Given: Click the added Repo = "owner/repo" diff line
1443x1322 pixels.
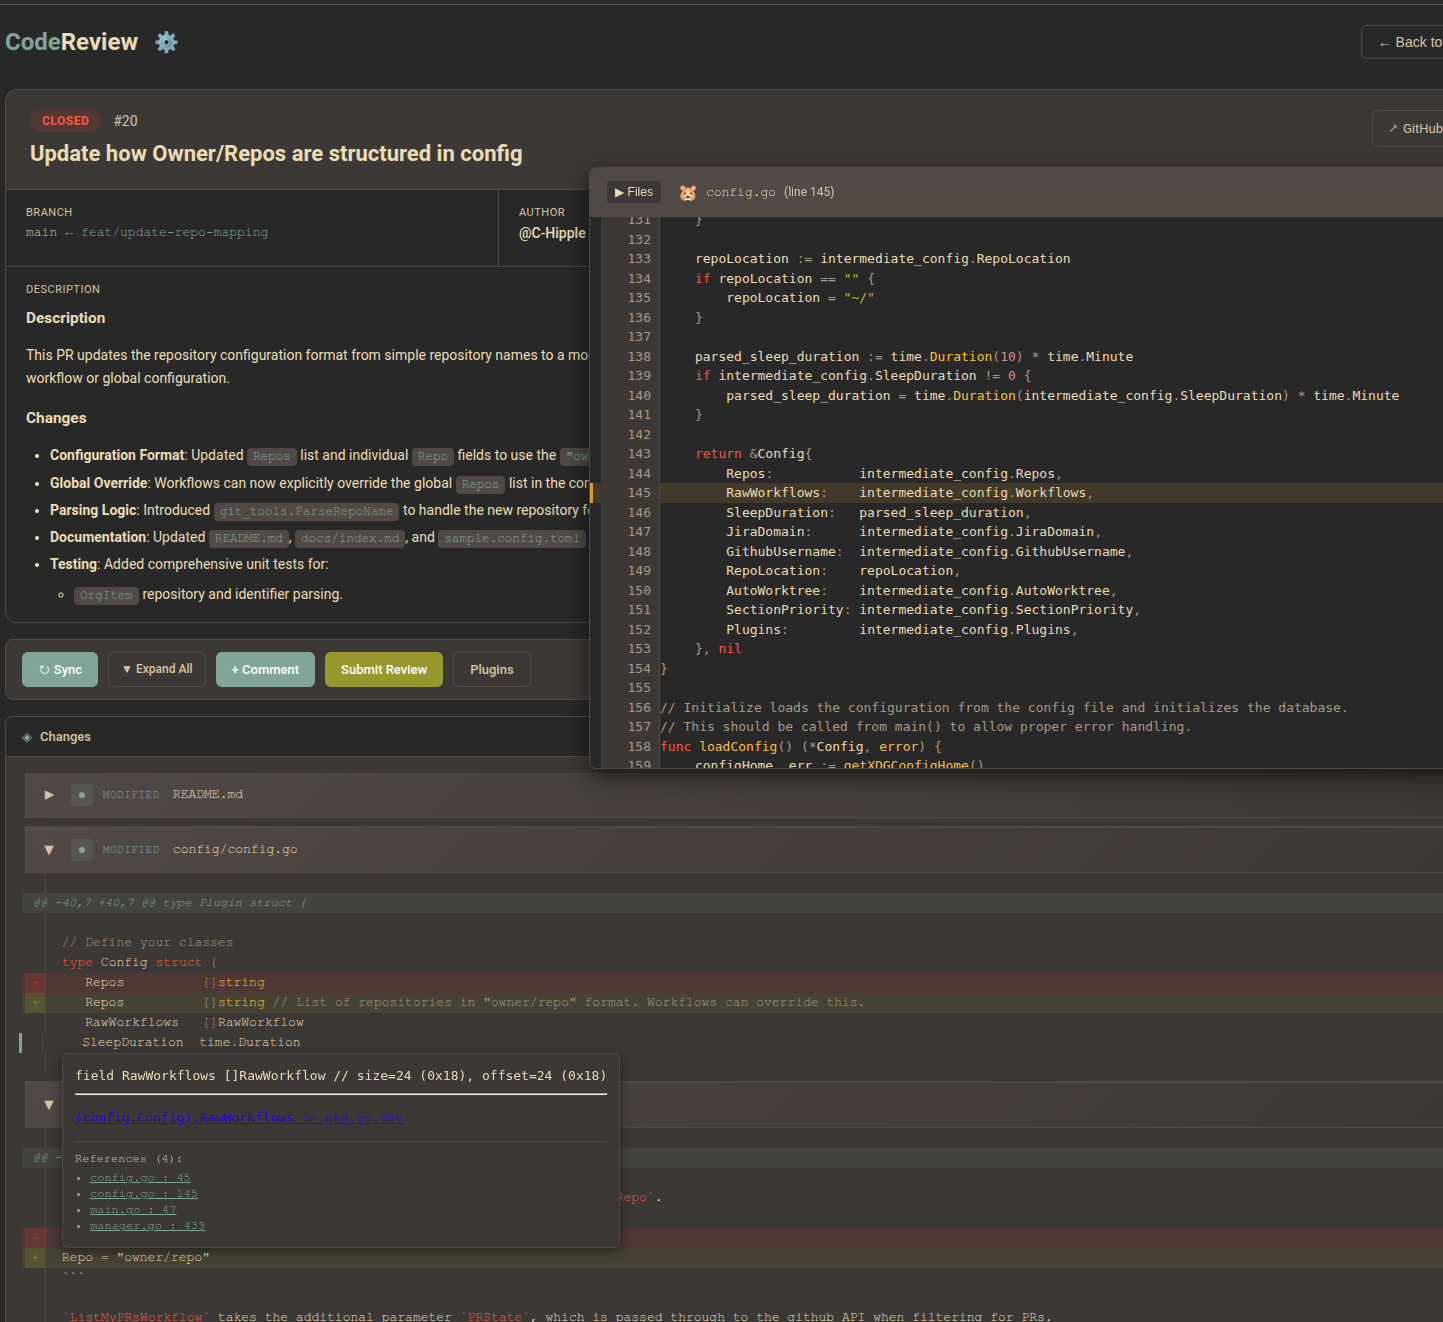Looking at the screenshot, I should pyautogui.click(x=734, y=1258).
